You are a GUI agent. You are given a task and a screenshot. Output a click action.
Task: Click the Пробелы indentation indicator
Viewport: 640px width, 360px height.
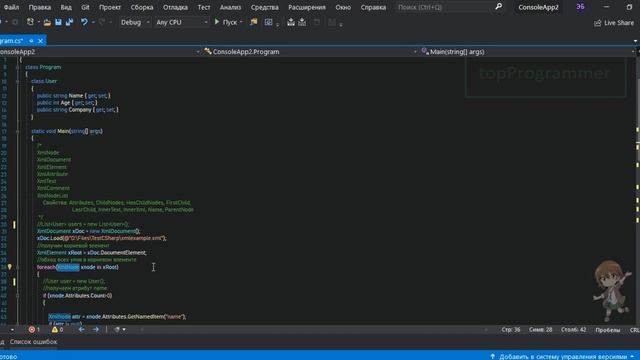[607, 330]
